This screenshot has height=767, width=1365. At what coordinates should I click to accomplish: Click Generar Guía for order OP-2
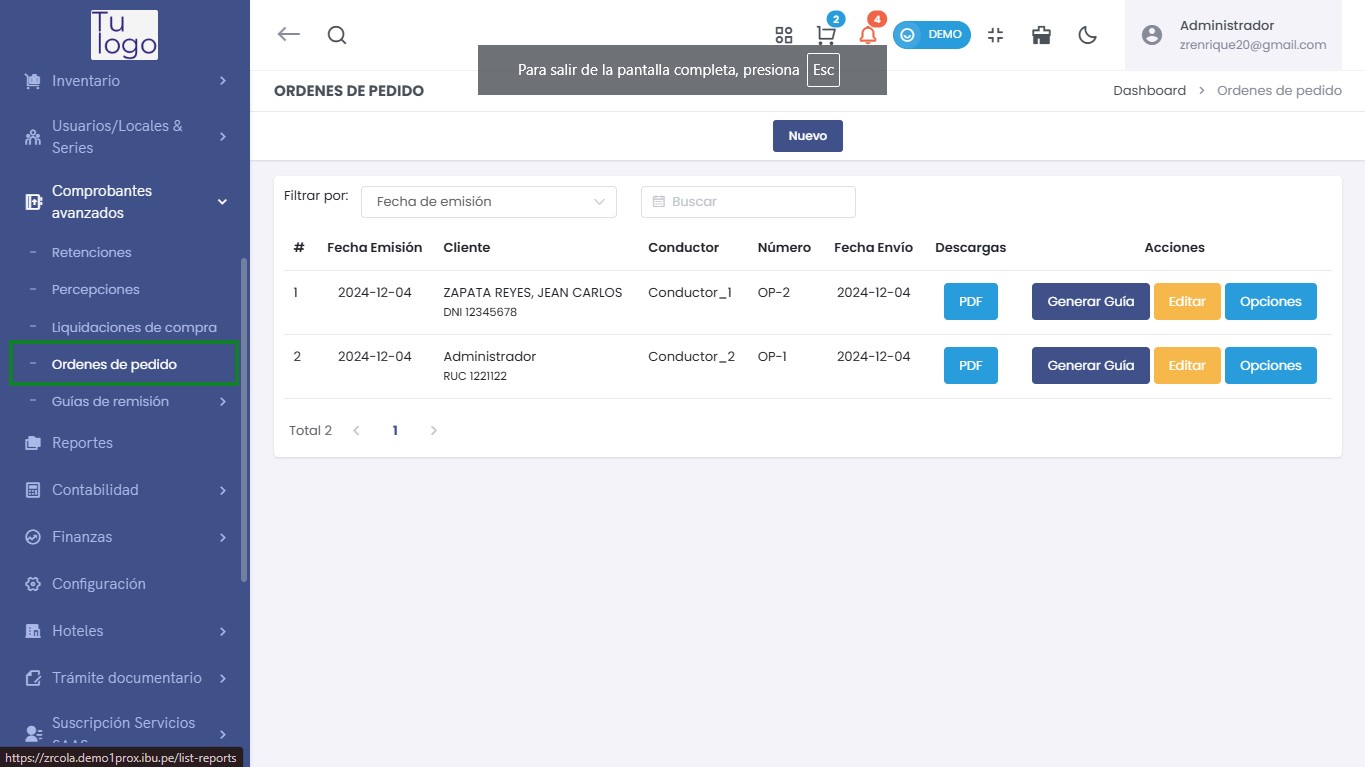click(1090, 302)
